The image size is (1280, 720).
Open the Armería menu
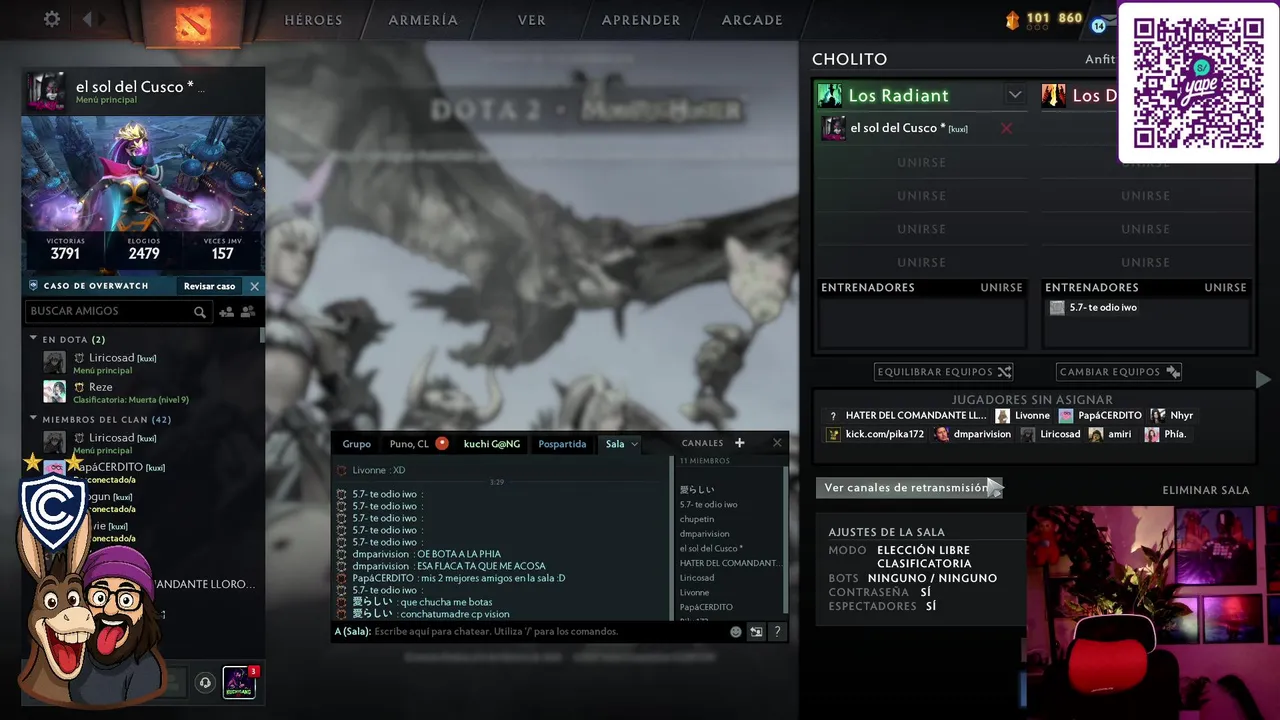click(x=423, y=20)
